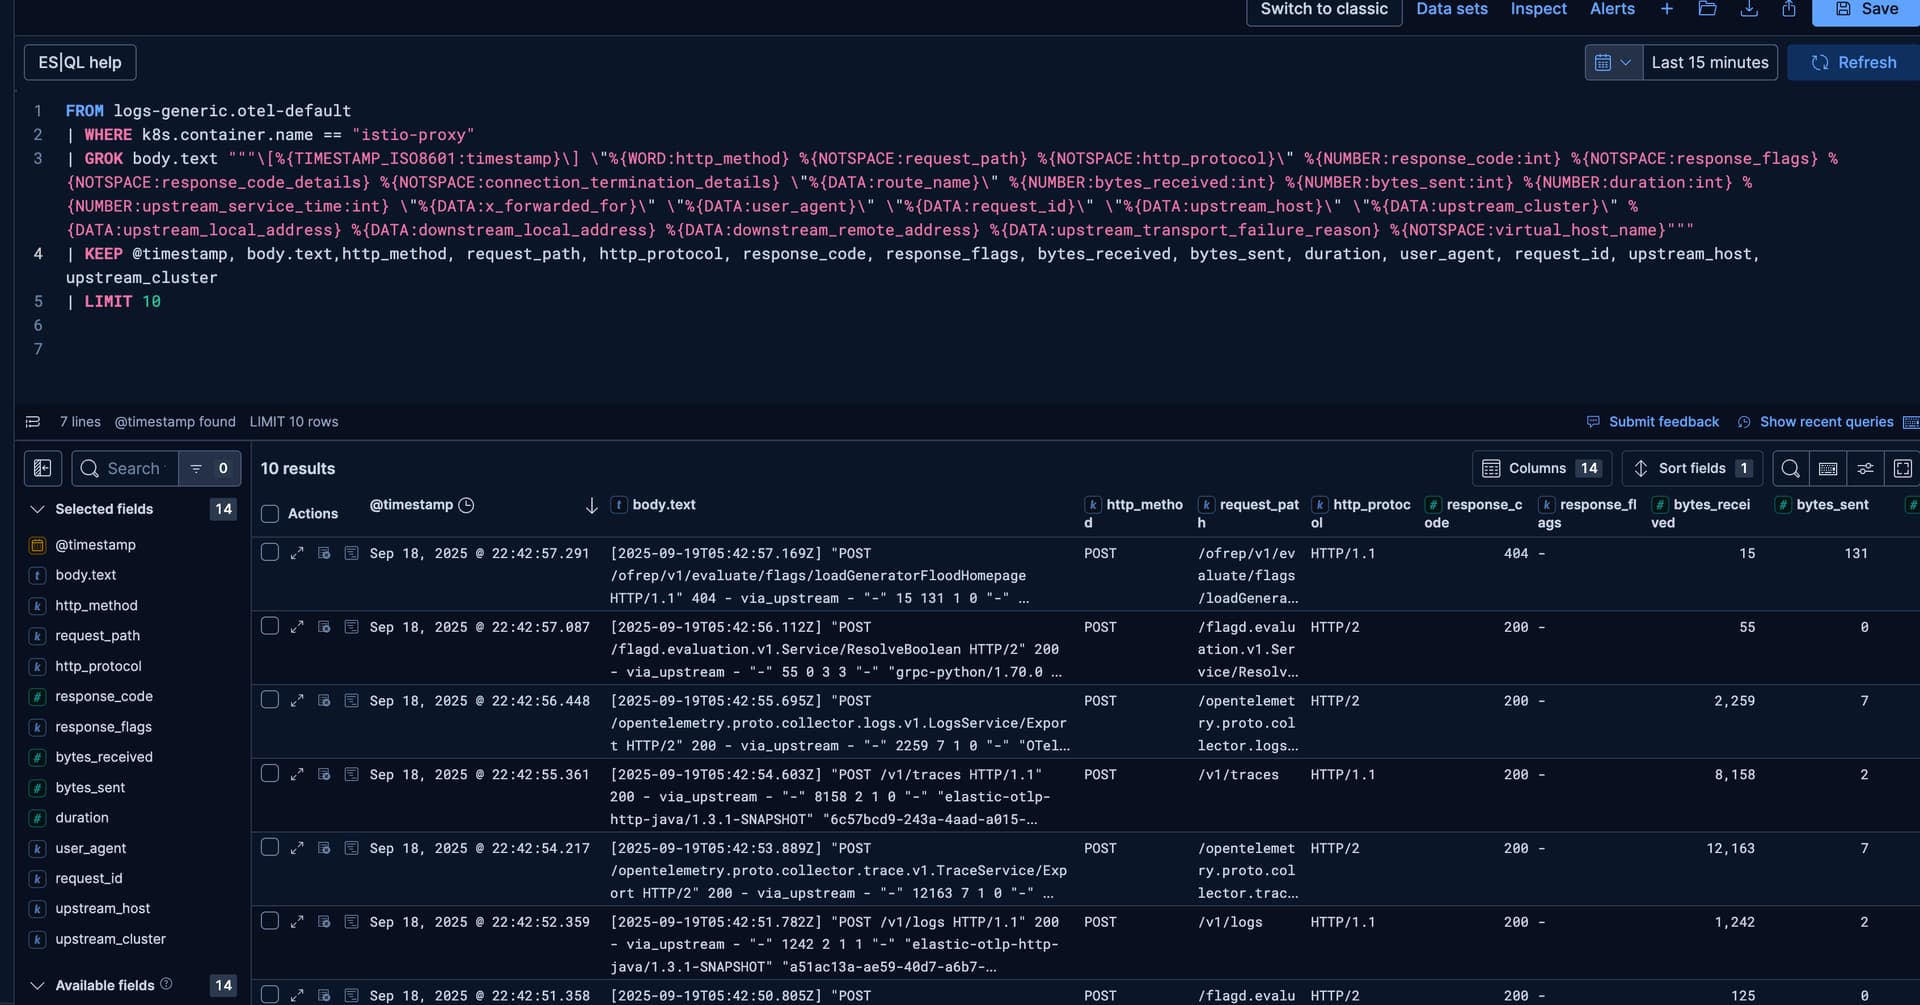Select the row with timestamp 22:42:54.217
The width and height of the screenshot is (1920, 1005).
270,847
